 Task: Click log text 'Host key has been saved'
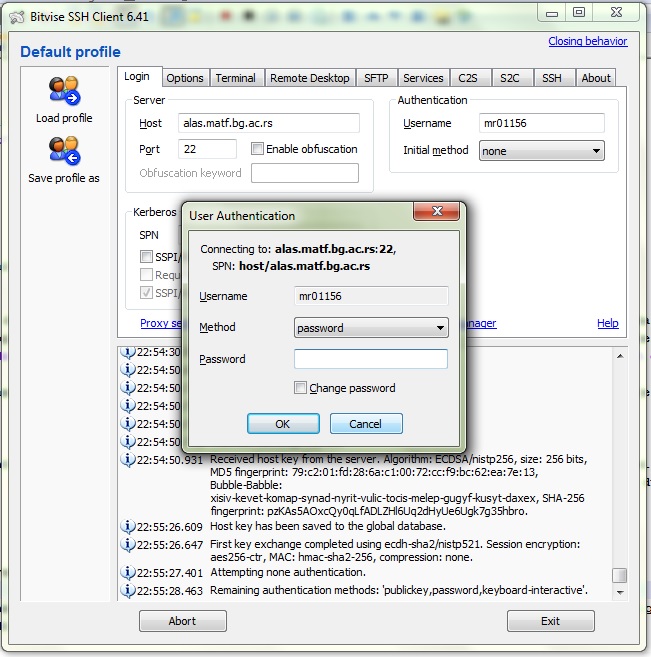tap(328, 526)
